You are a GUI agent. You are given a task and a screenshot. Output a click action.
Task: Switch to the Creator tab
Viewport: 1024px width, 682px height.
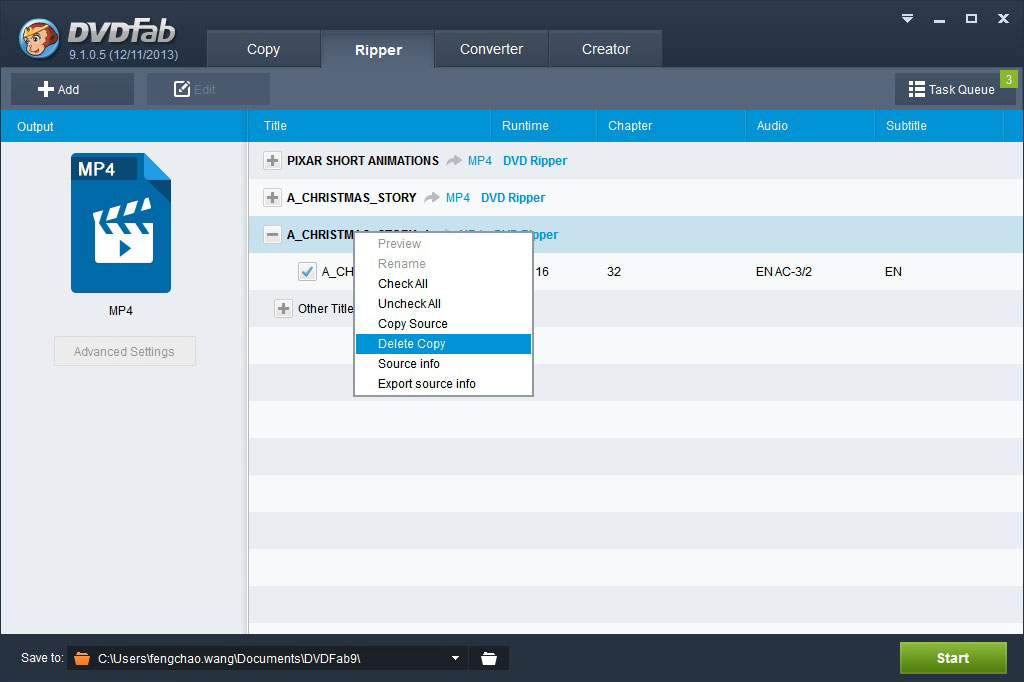coord(605,49)
